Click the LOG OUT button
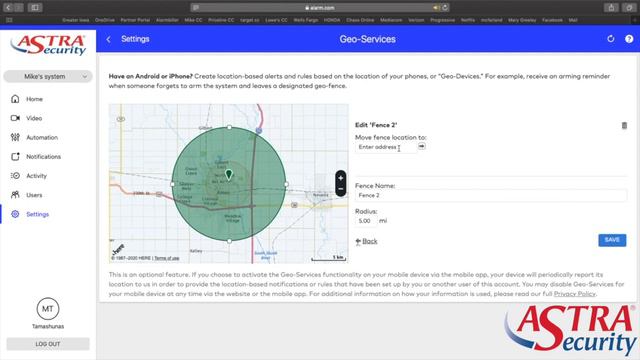 coord(48,344)
